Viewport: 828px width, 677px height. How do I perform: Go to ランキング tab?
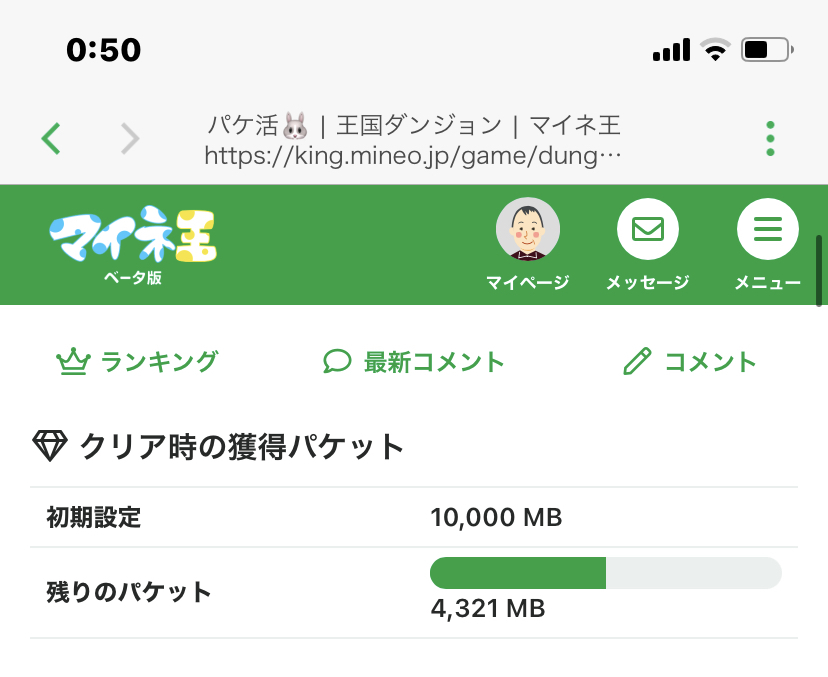tap(158, 362)
